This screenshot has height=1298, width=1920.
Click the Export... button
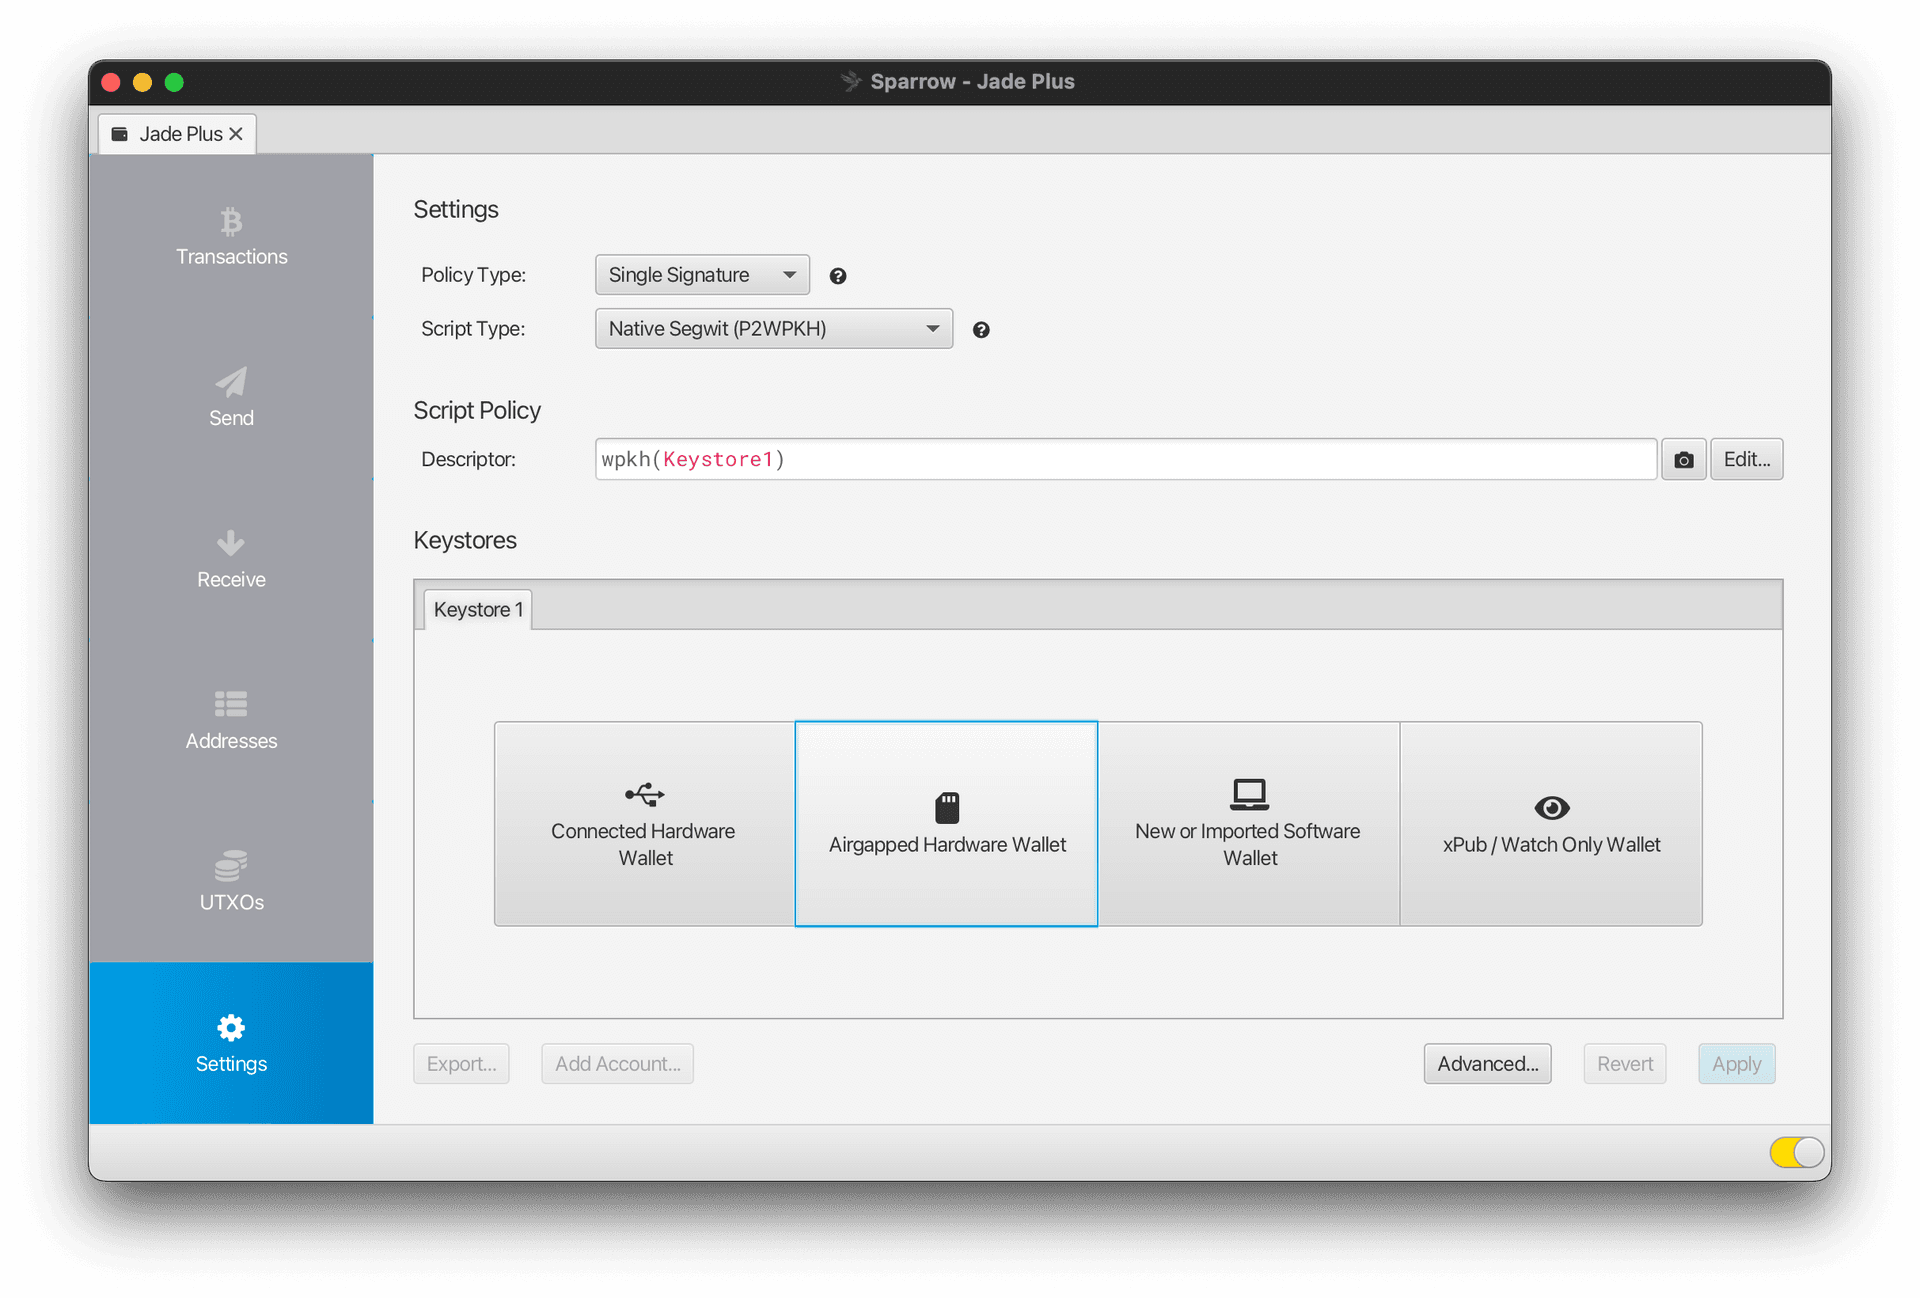tap(461, 1064)
